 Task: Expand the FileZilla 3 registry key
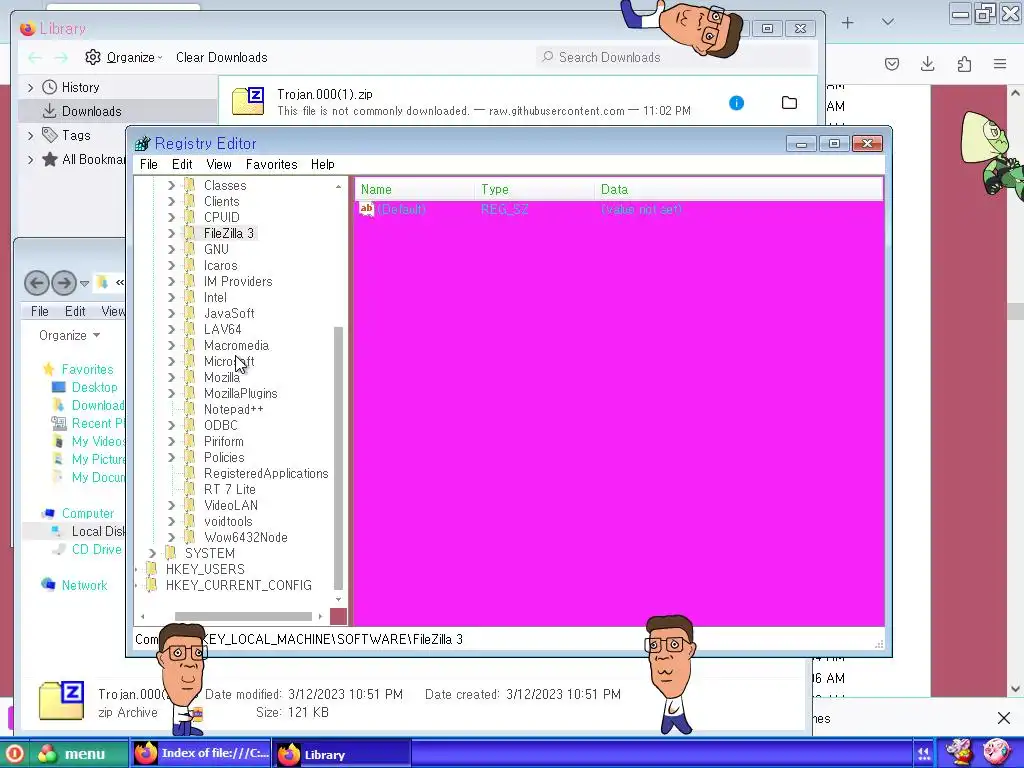pos(171,233)
